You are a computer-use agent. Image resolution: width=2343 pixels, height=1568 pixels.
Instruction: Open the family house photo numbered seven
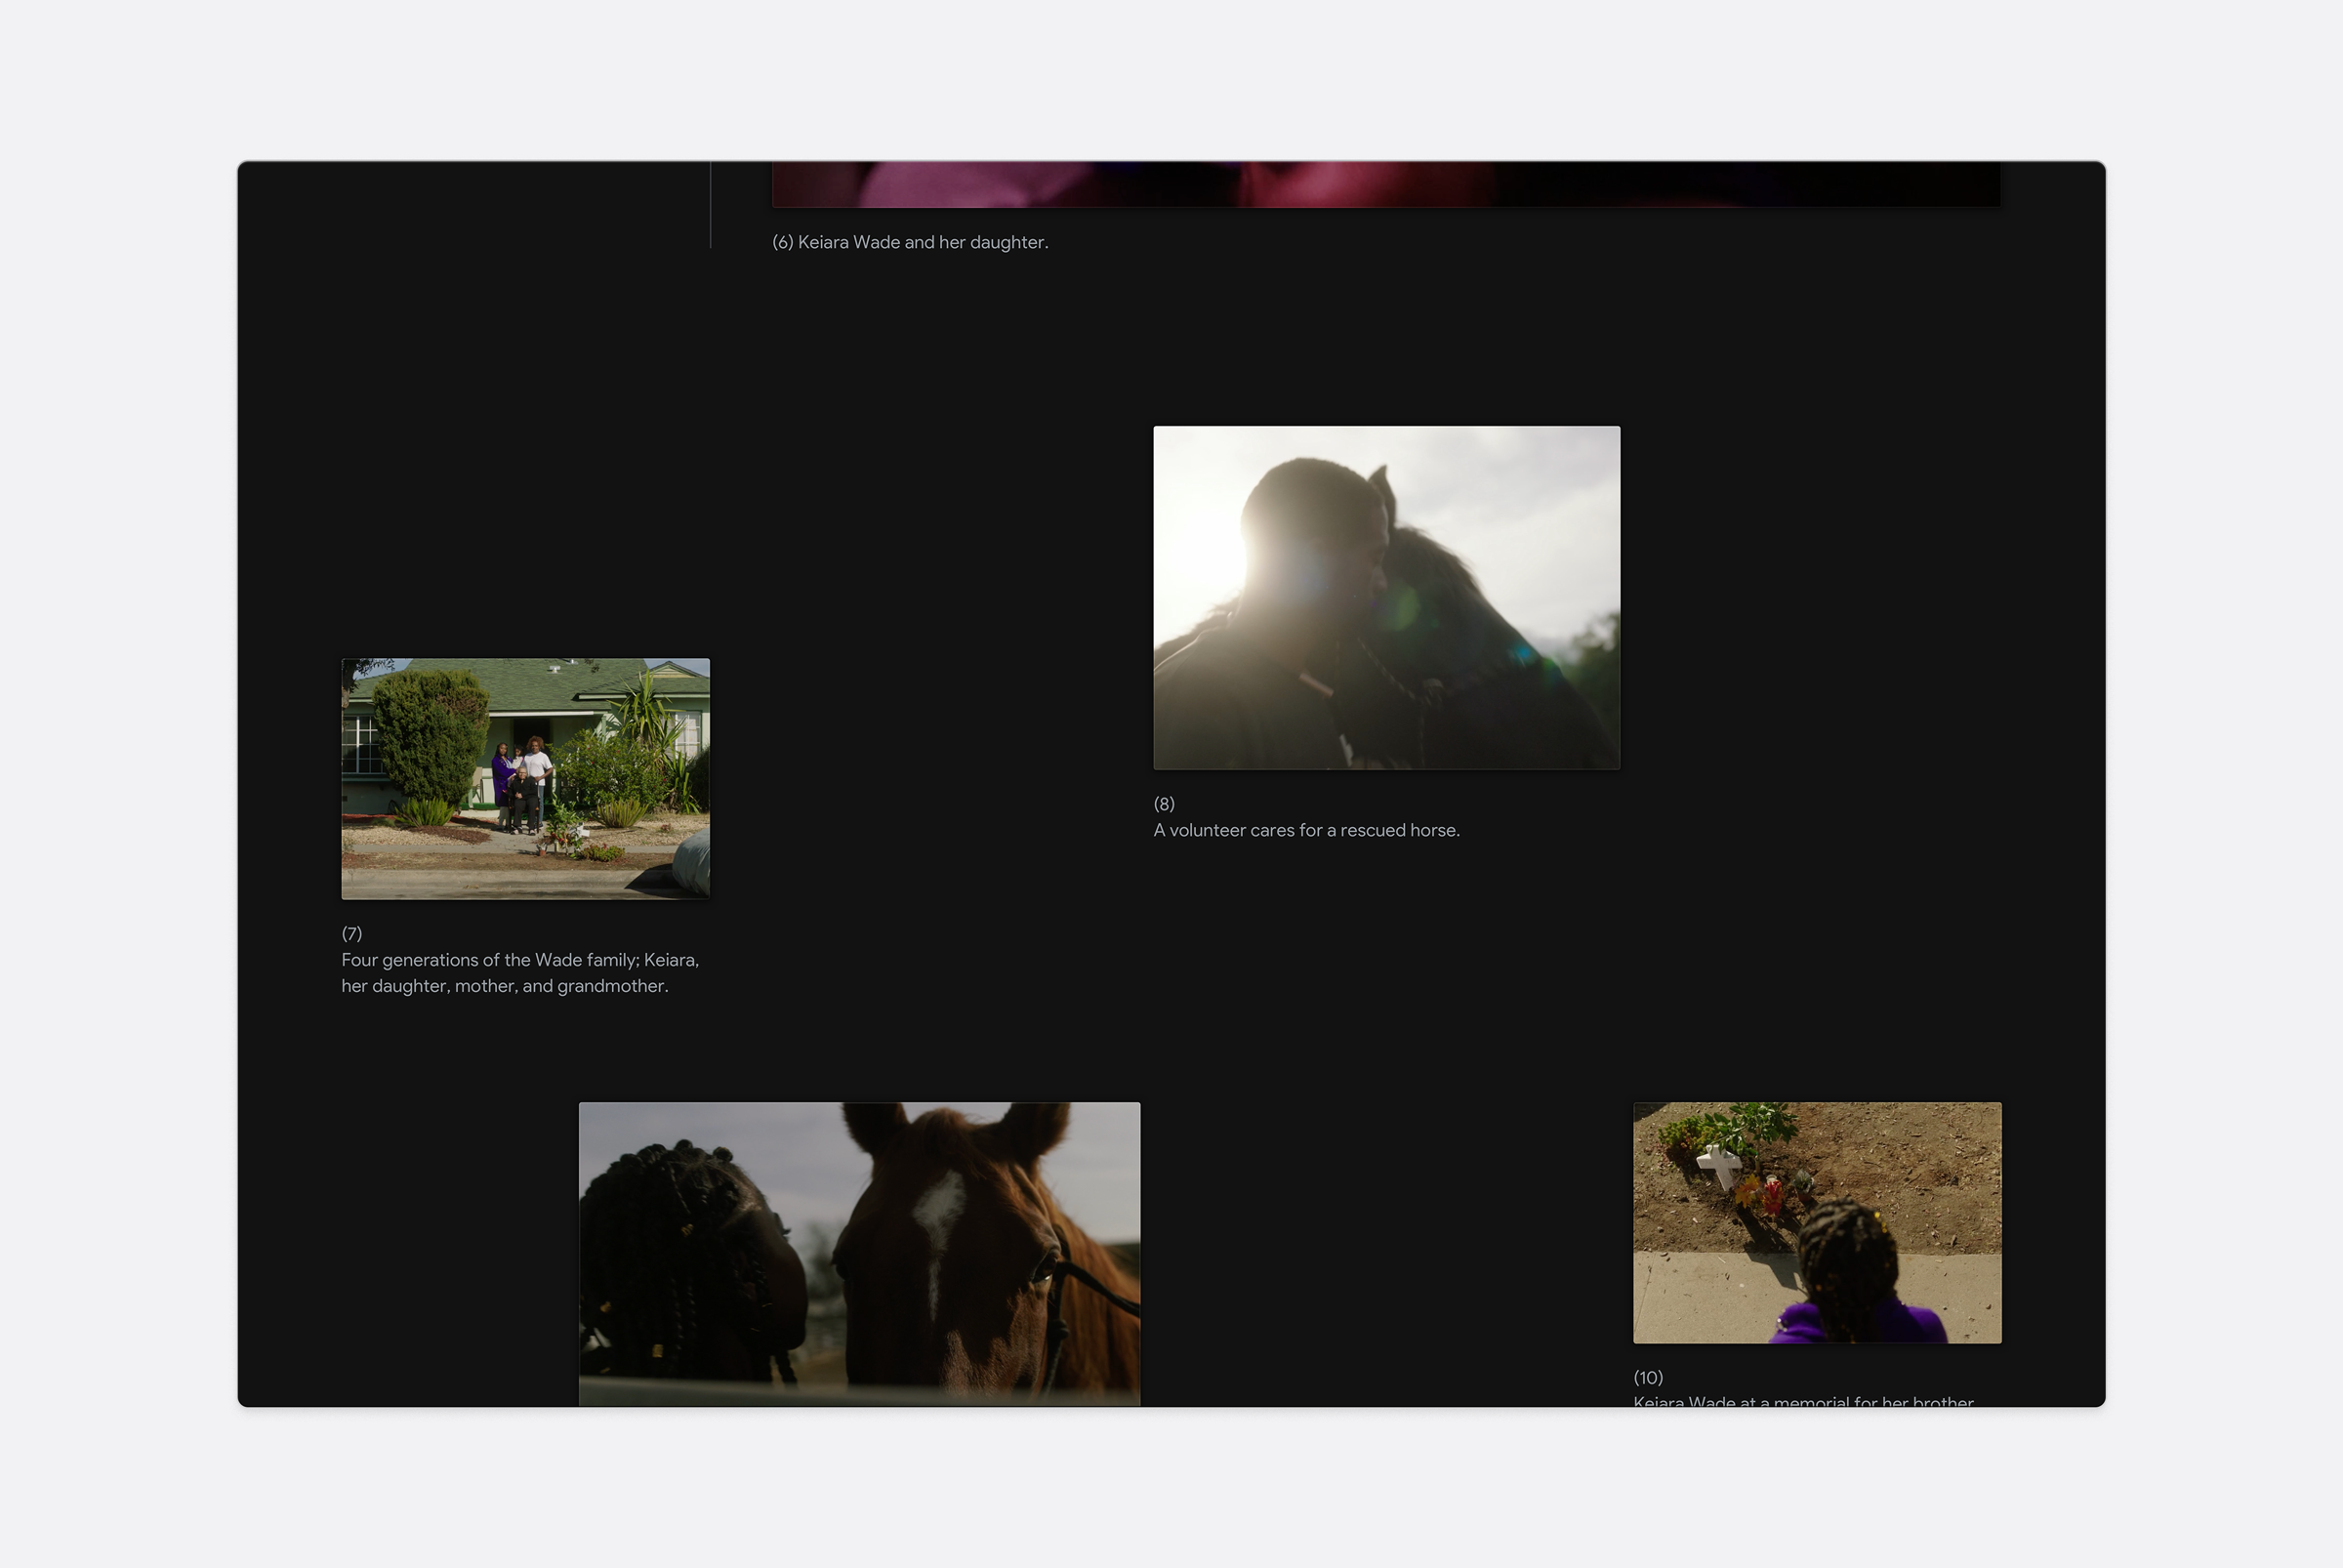(x=525, y=778)
